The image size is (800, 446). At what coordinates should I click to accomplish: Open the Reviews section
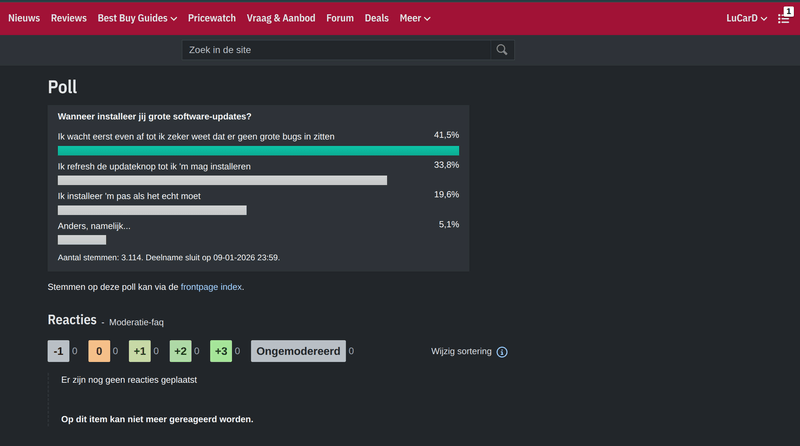click(x=69, y=18)
